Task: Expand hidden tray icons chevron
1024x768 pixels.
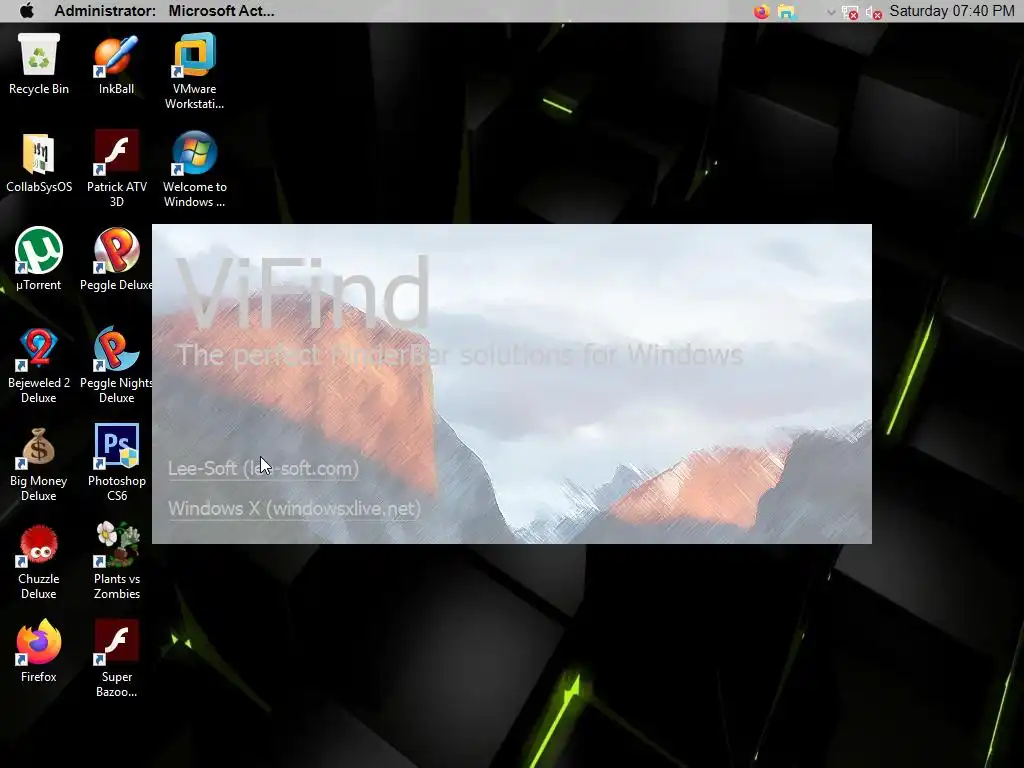Action: coord(831,12)
